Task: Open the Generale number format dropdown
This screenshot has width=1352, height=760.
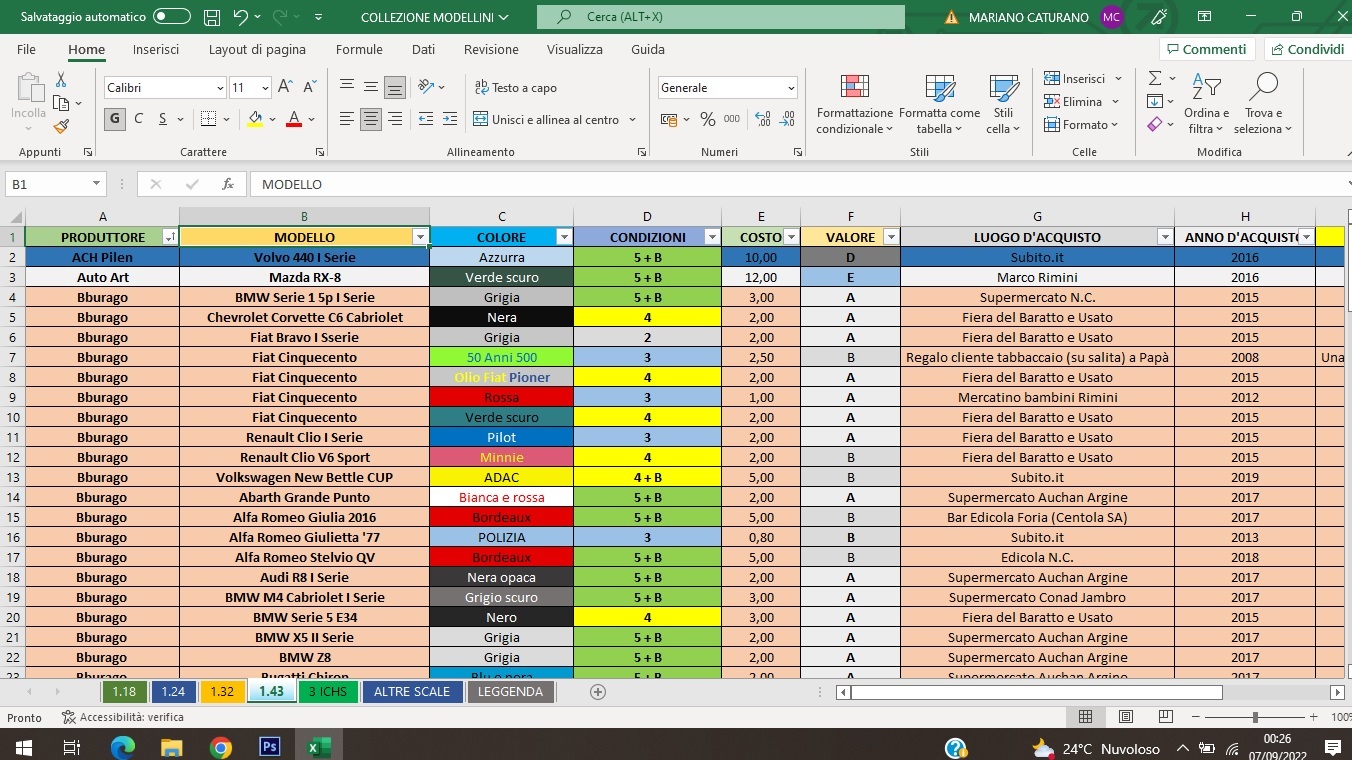Action: coord(790,88)
